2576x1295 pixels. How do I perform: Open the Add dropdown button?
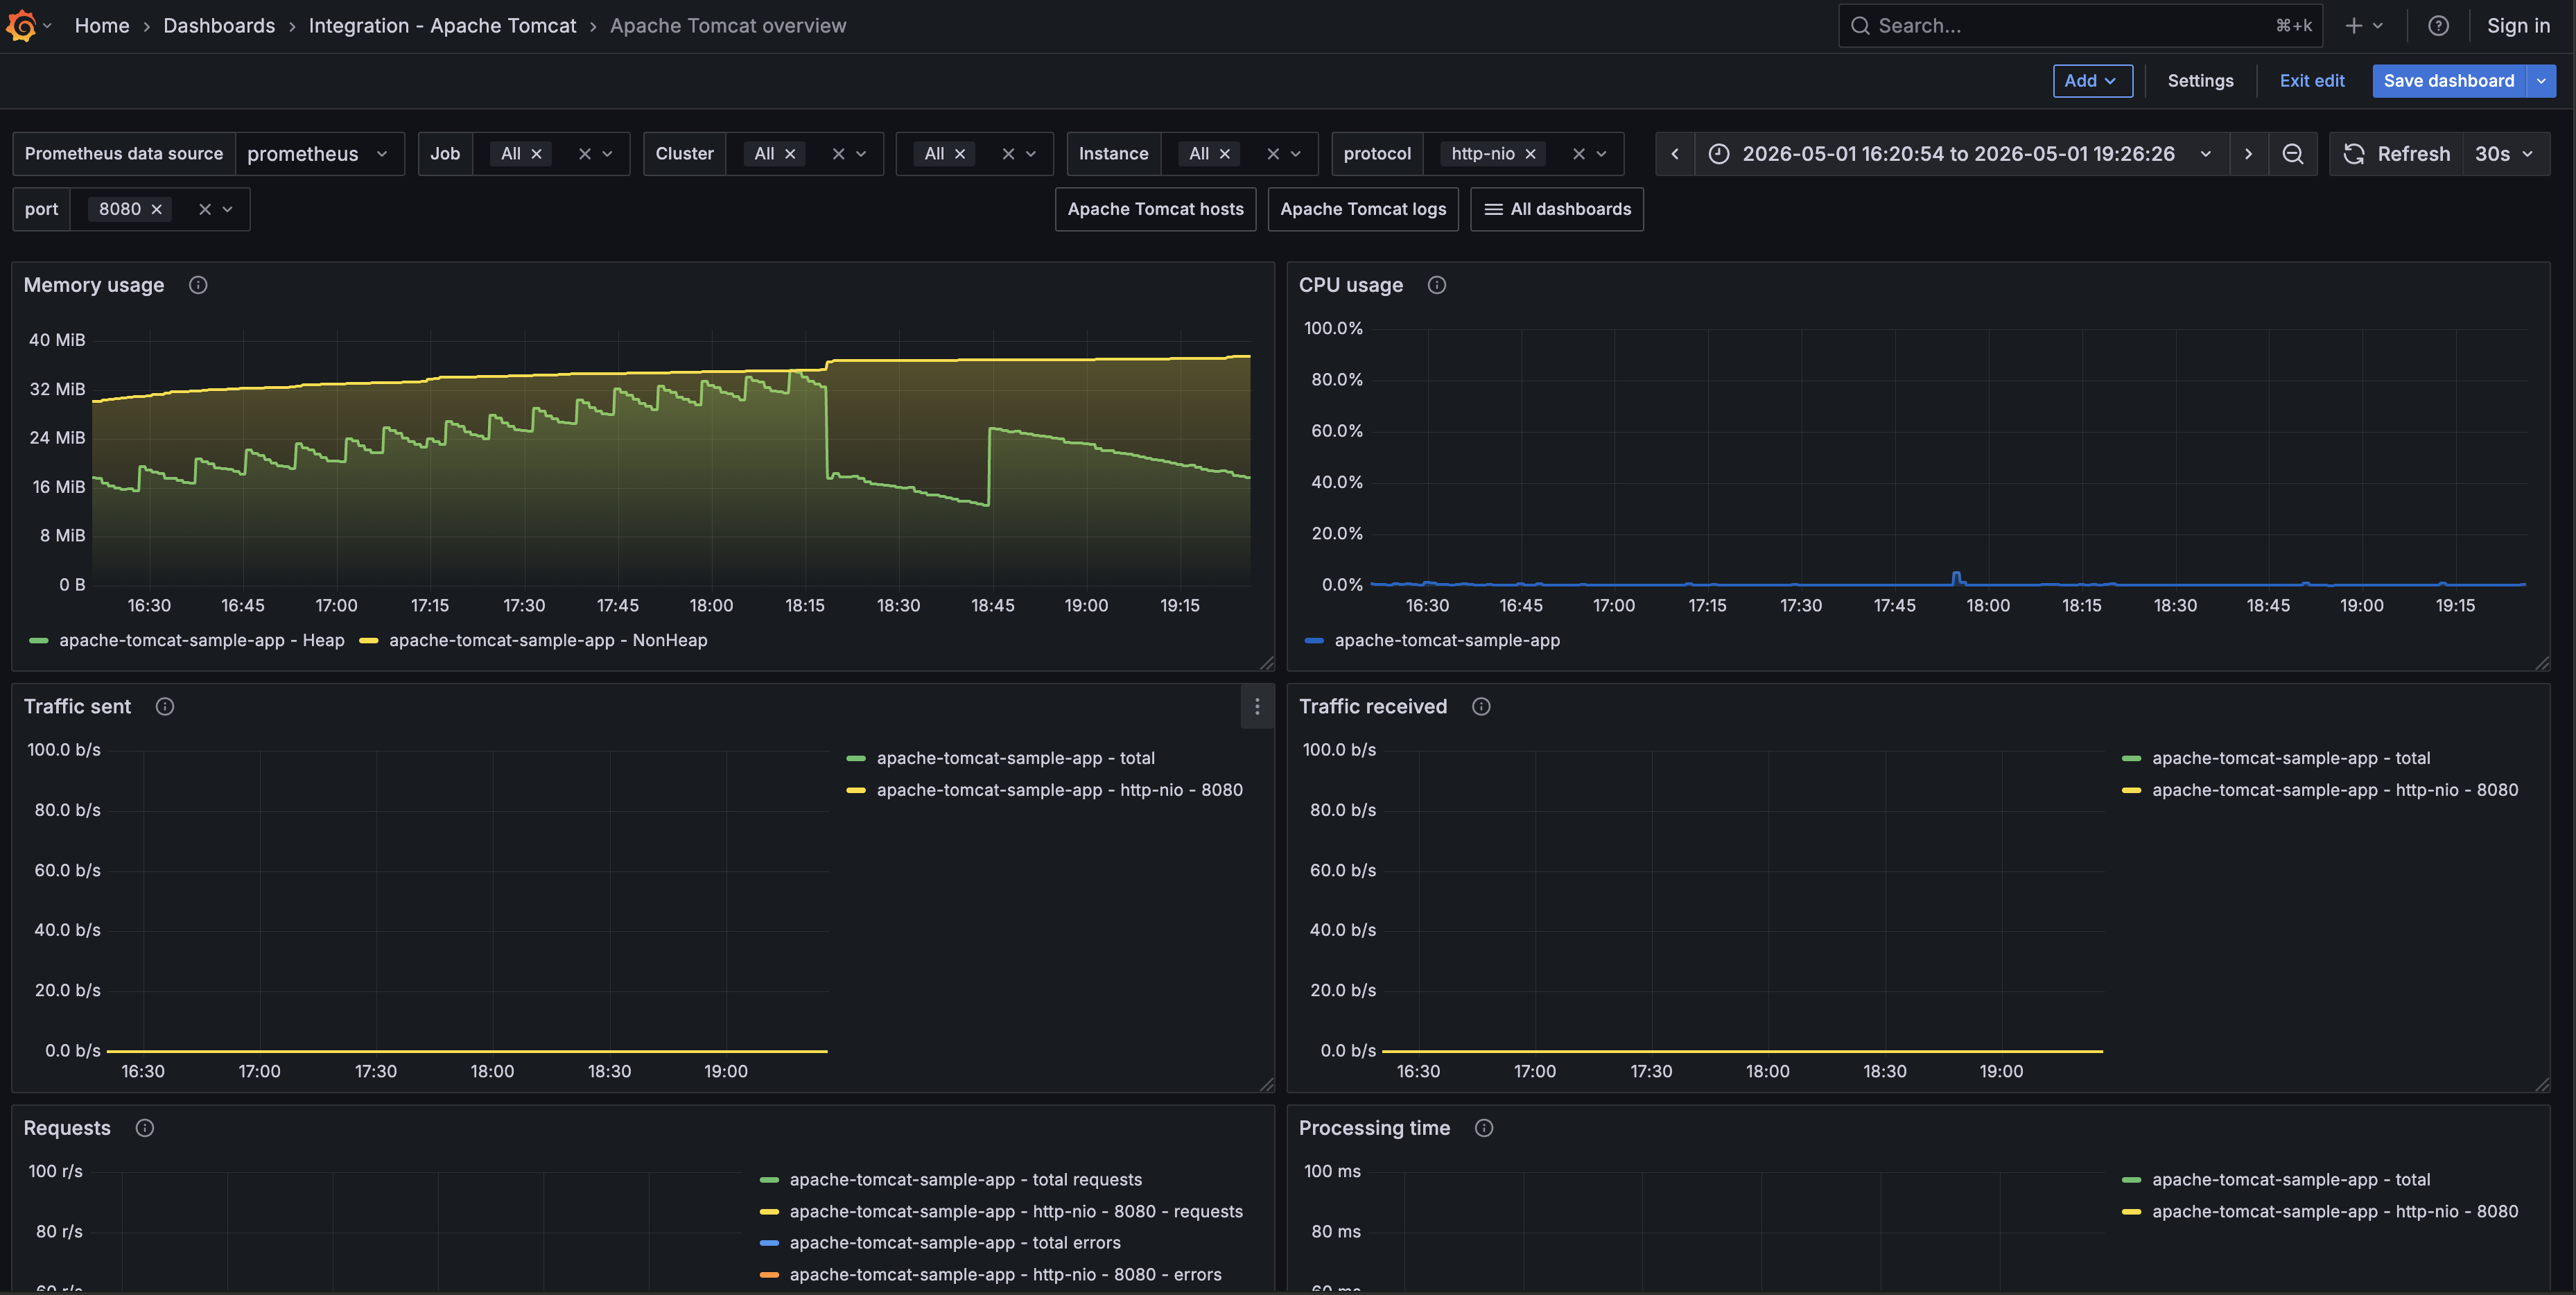[2092, 81]
